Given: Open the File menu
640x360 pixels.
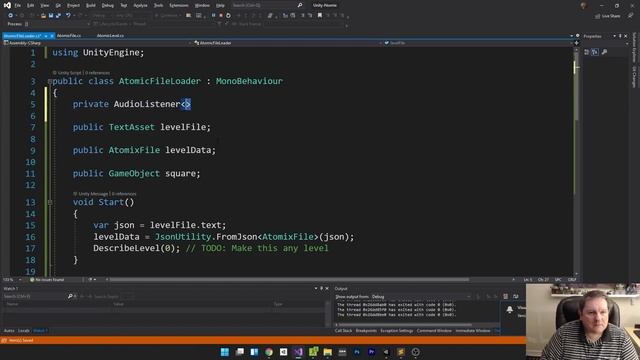Looking at the screenshot, I should point(18,5).
